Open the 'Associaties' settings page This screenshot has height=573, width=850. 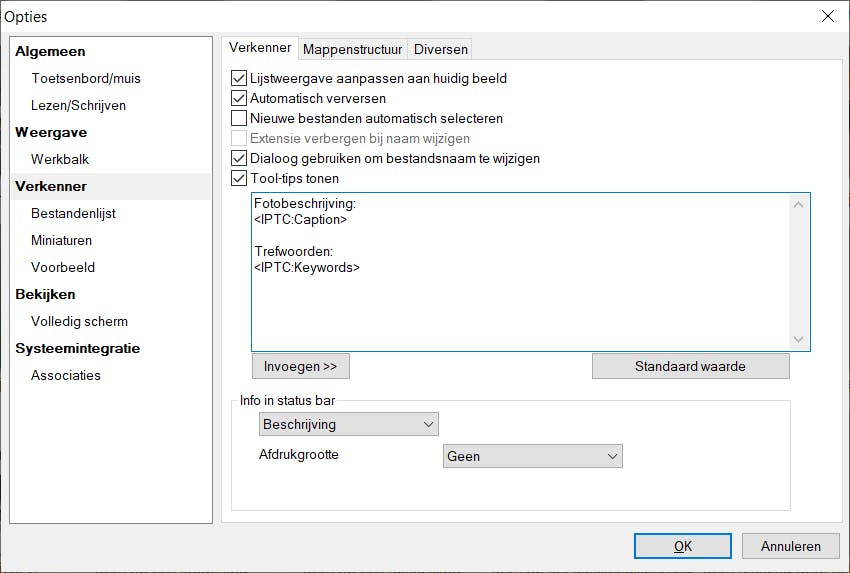(66, 375)
